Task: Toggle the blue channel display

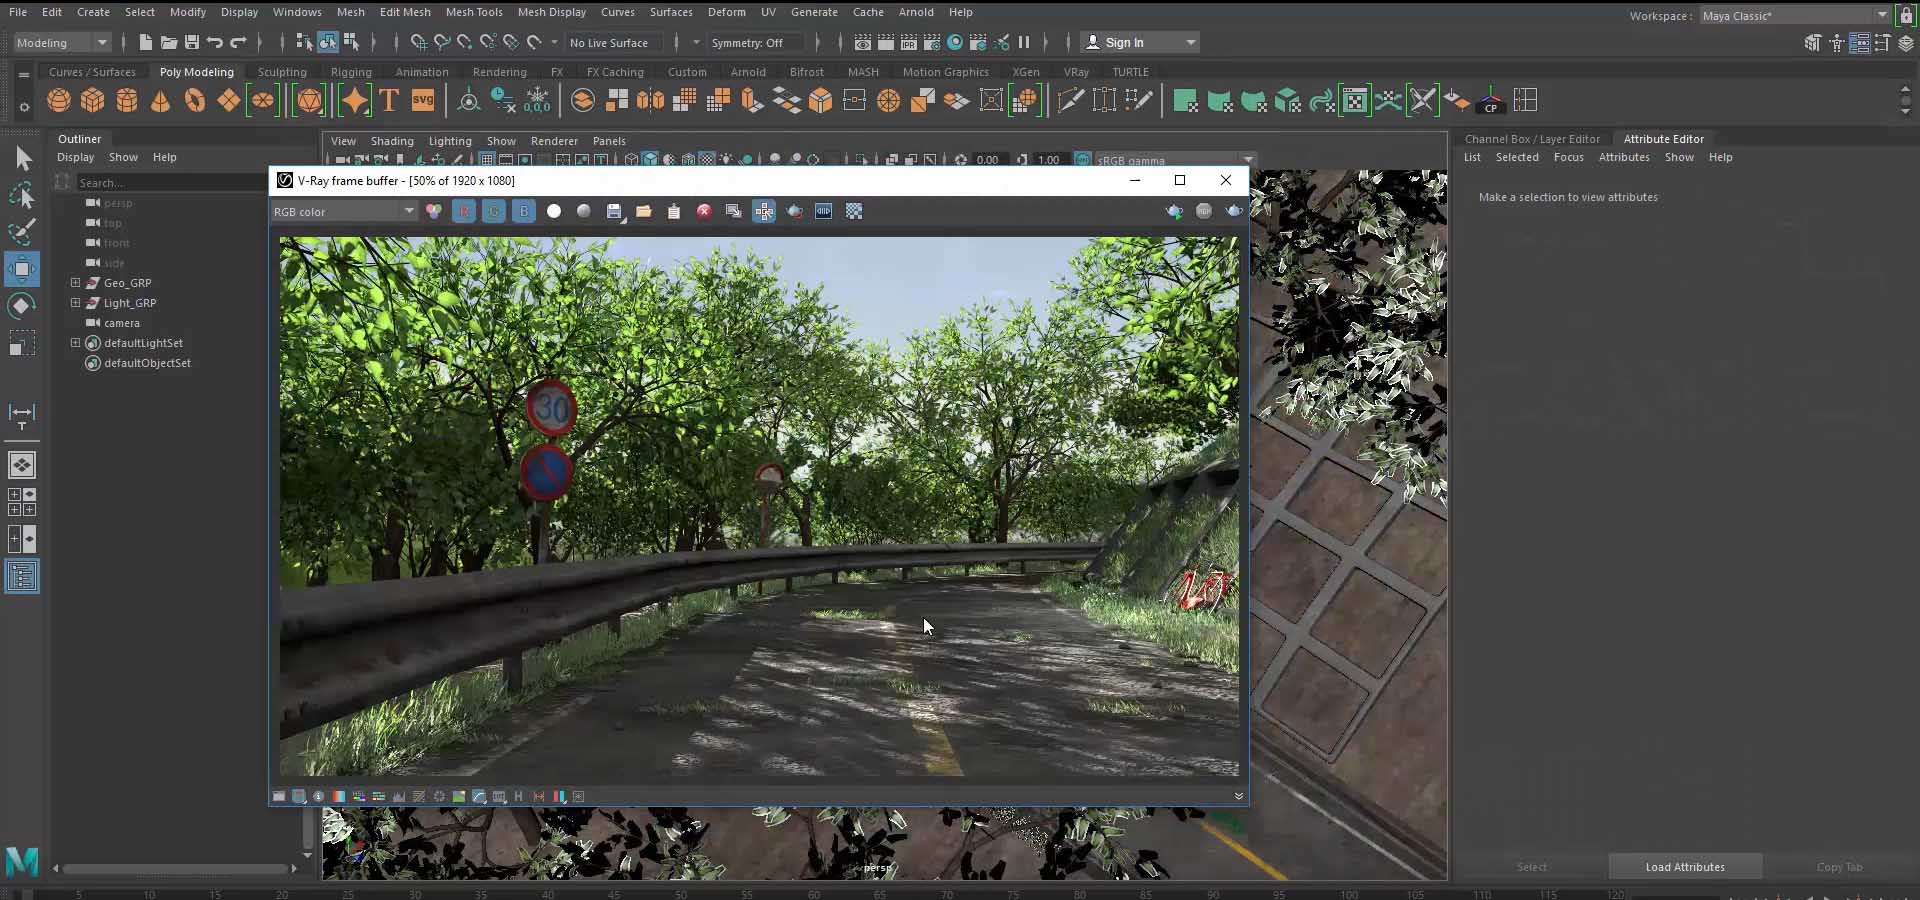Action: (x=524, y=211)
